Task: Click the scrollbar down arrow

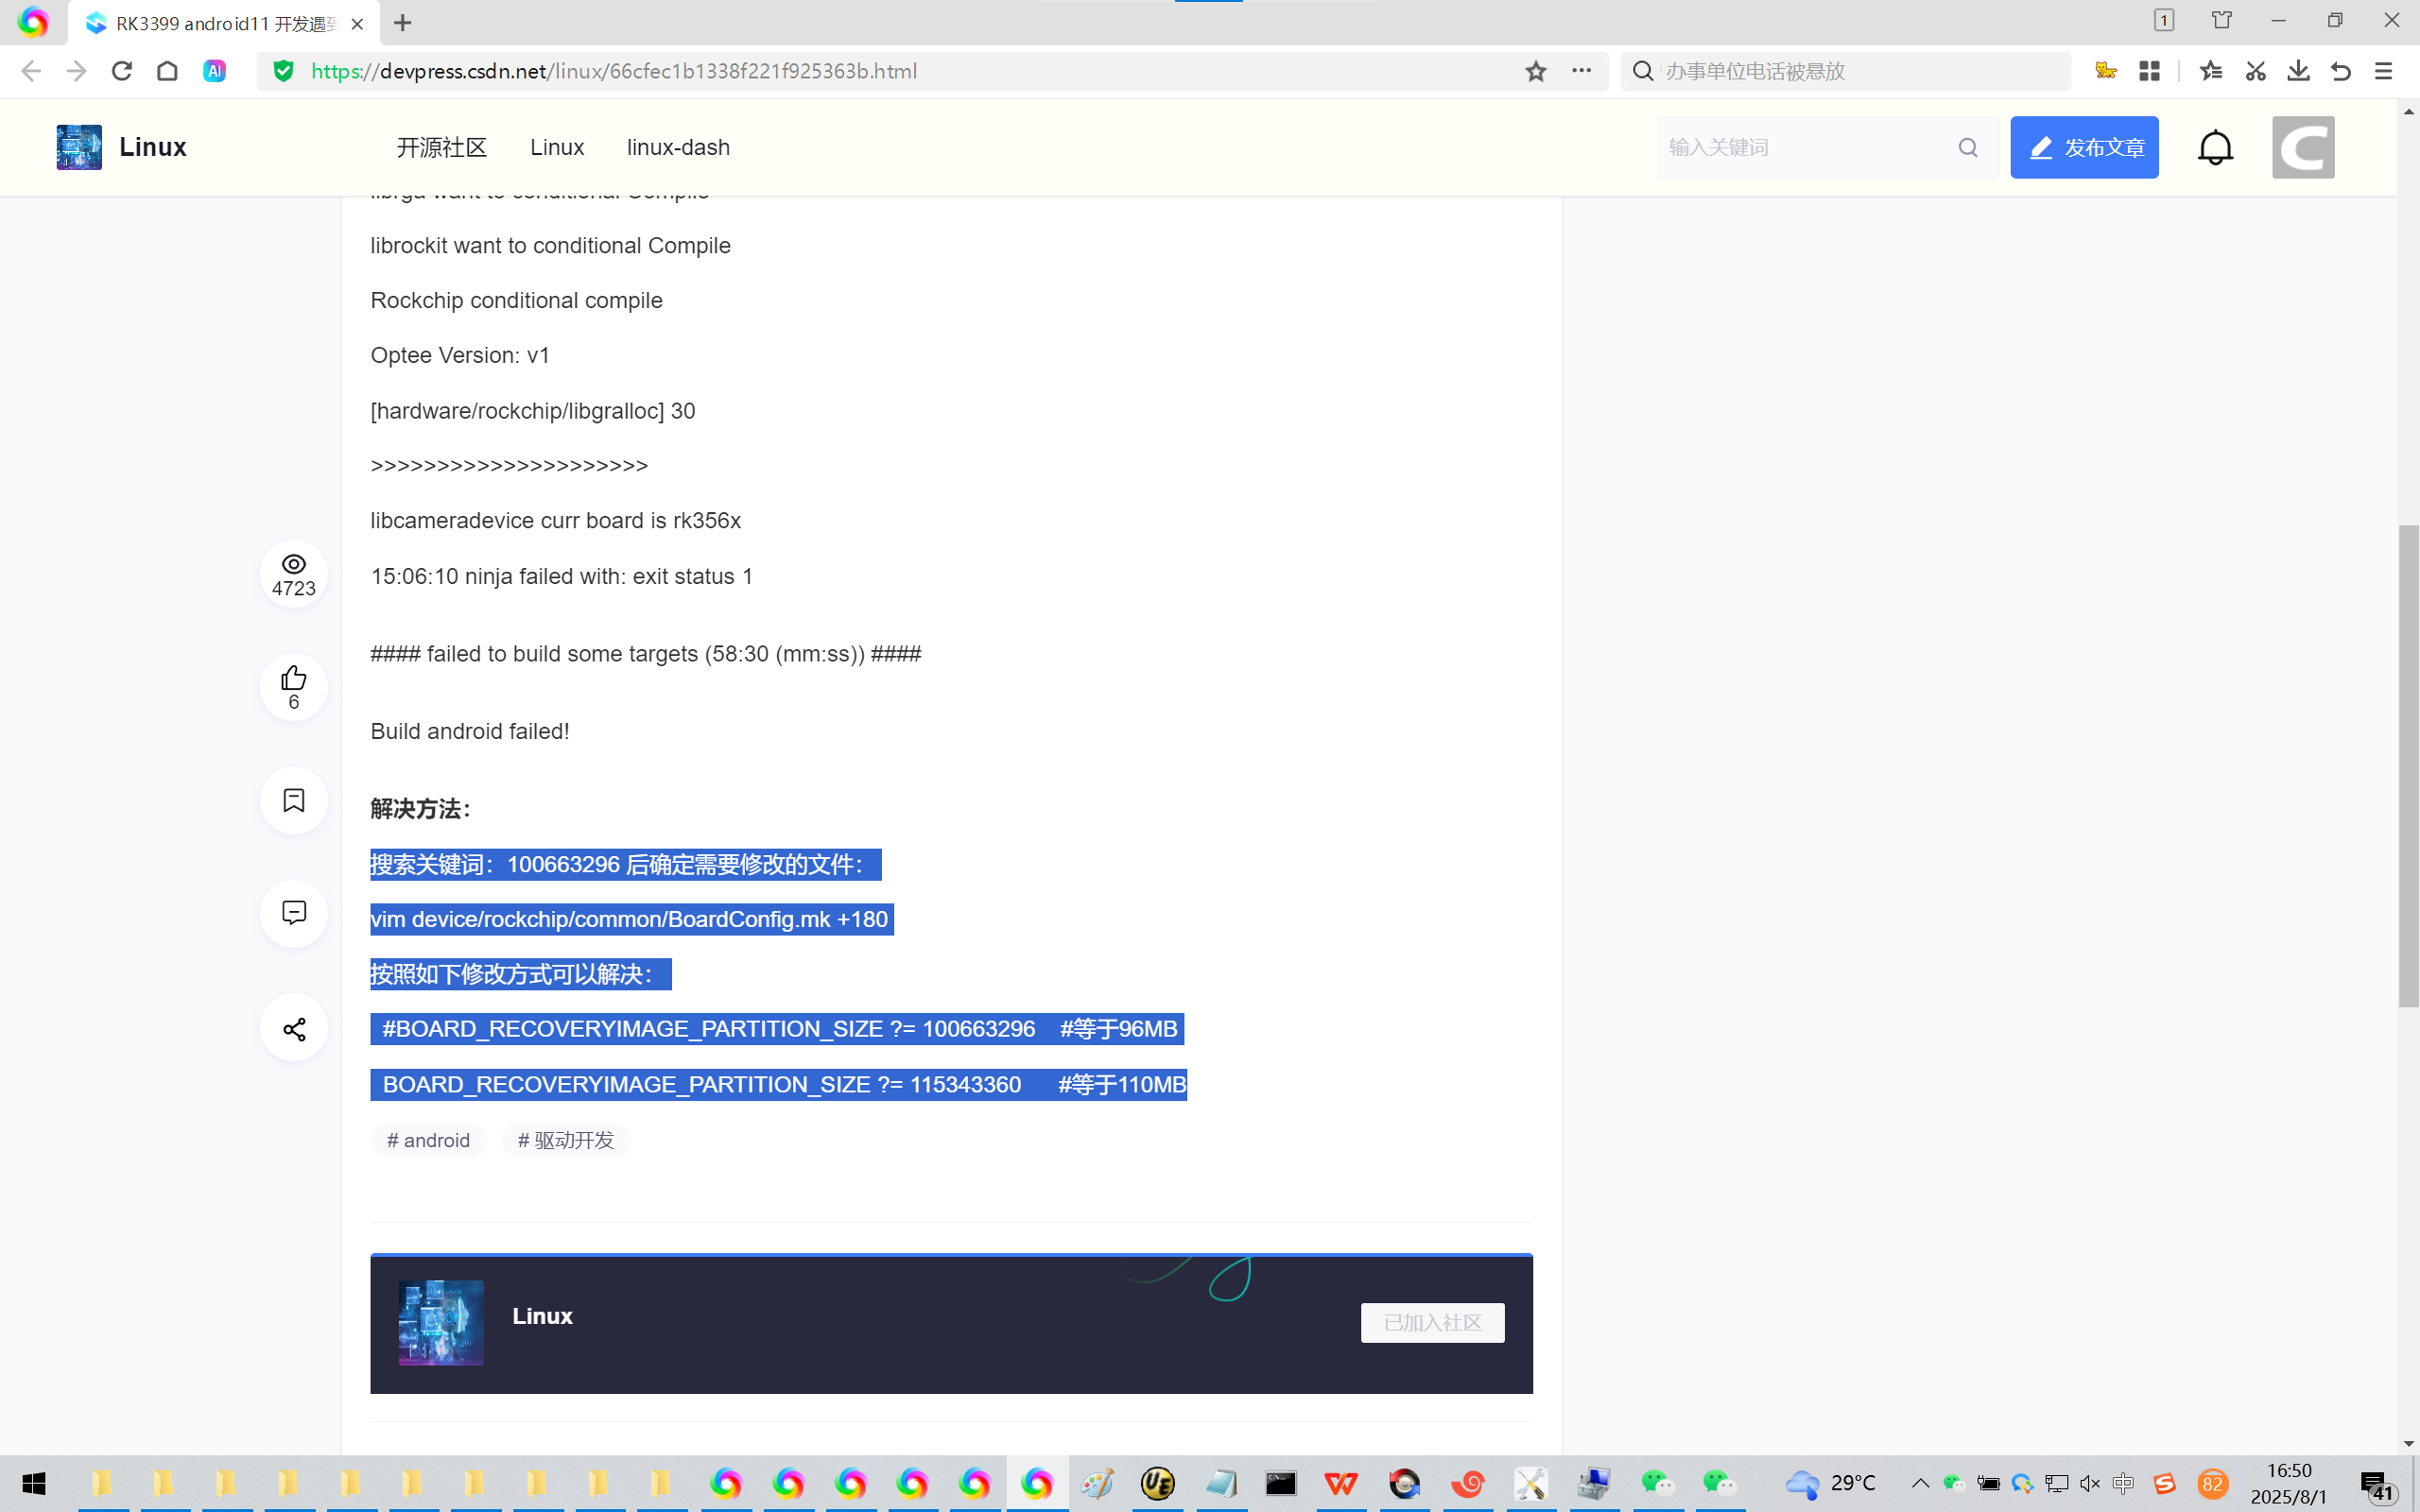Action: tap(2408, 1443)
